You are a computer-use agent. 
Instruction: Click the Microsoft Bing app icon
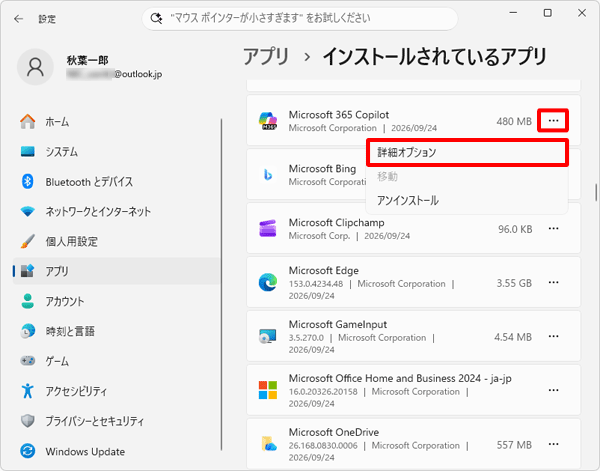pos(268,175)
